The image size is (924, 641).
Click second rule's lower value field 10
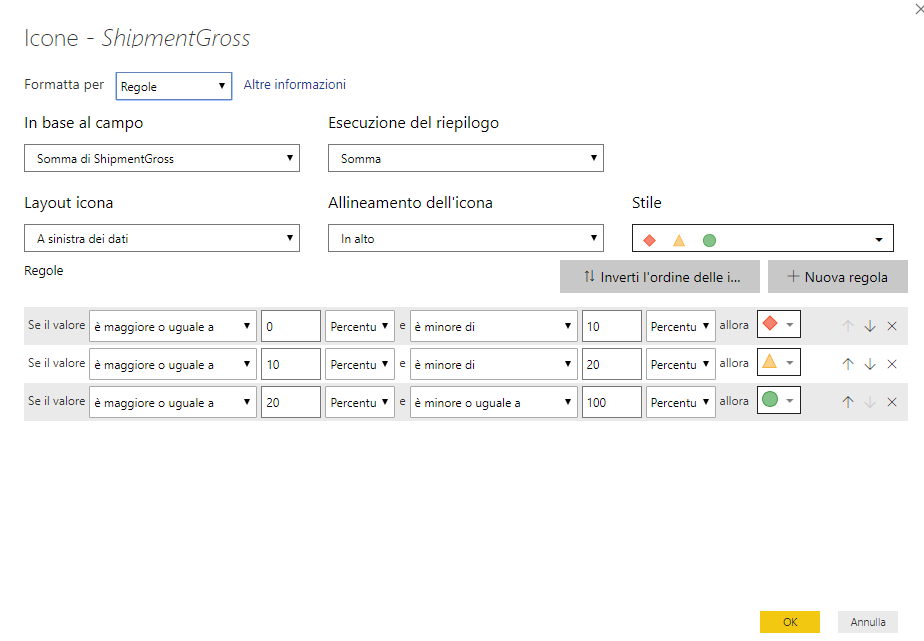(x=291, y=364)
